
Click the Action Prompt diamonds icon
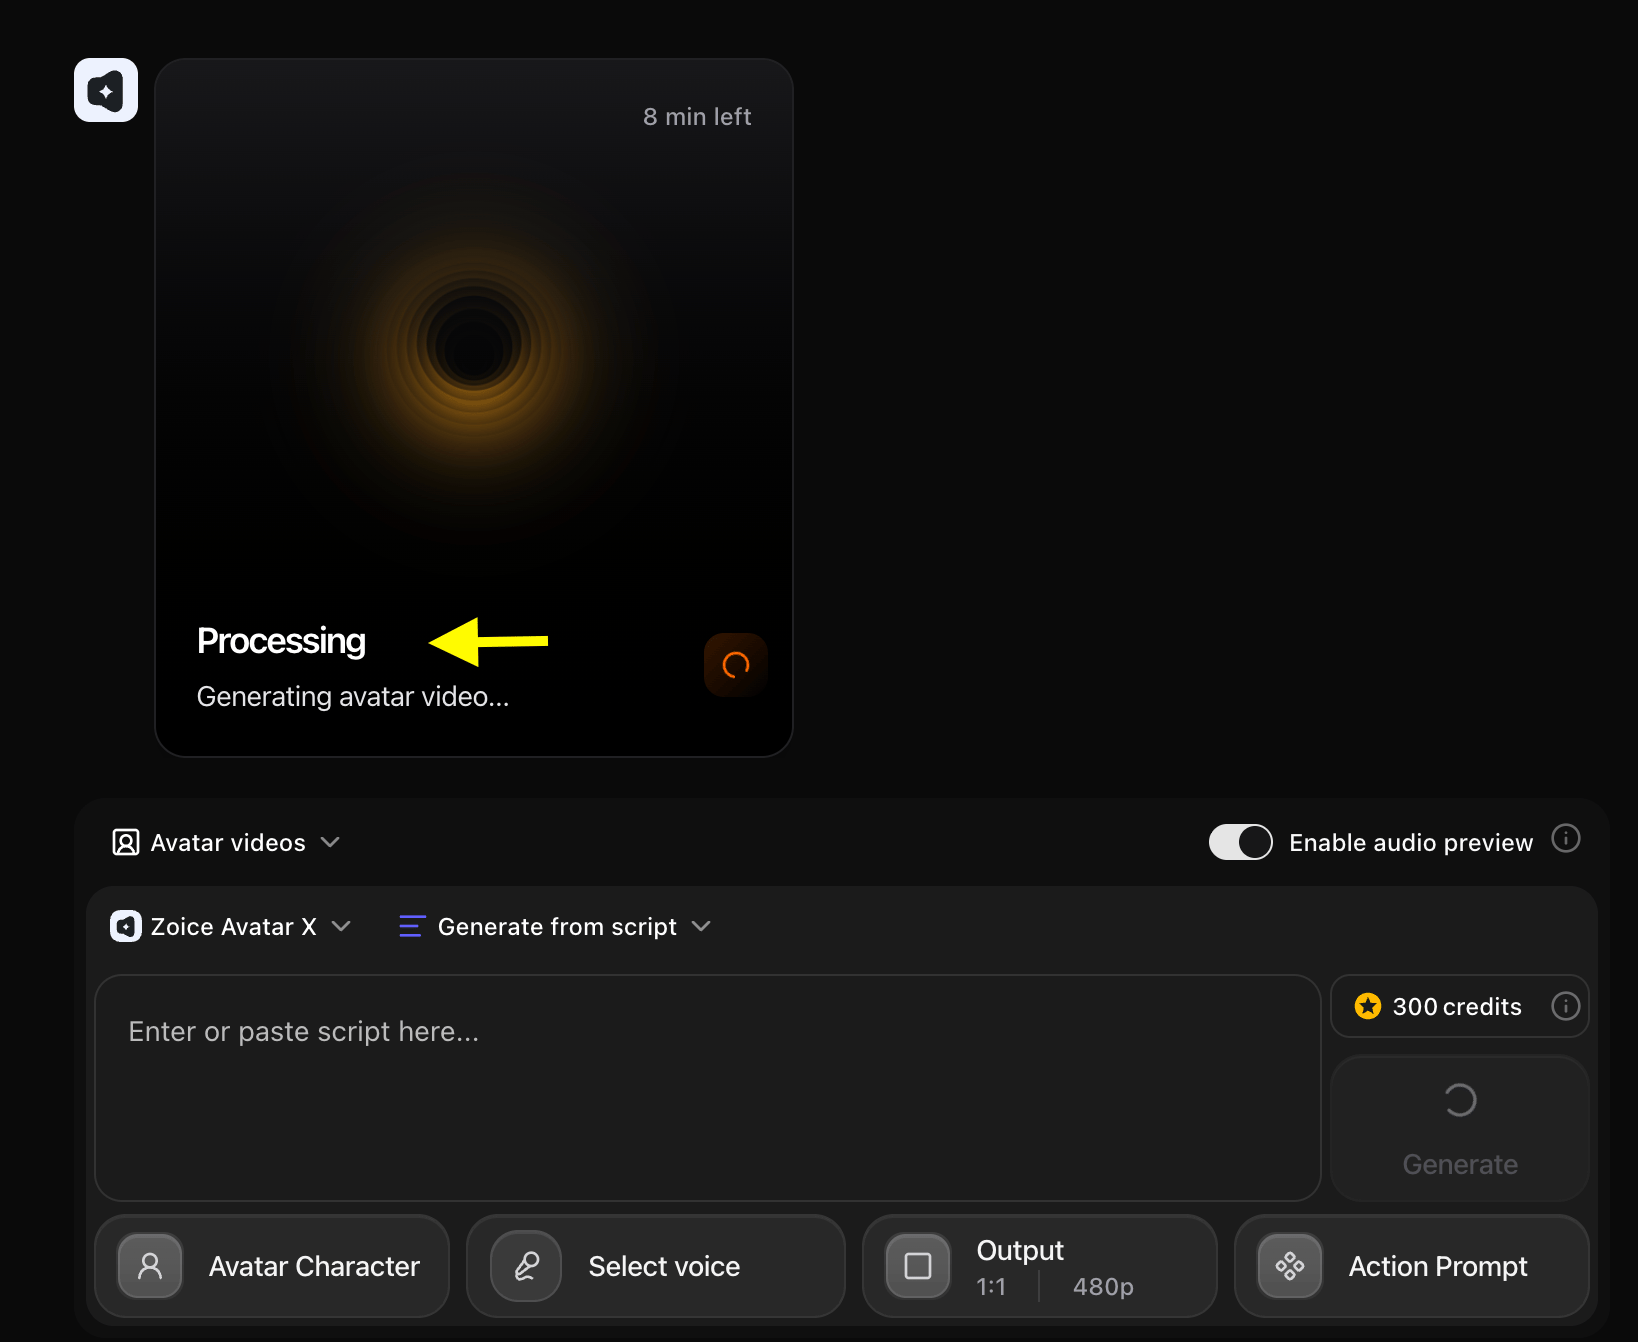(x=1290, y=1266)
